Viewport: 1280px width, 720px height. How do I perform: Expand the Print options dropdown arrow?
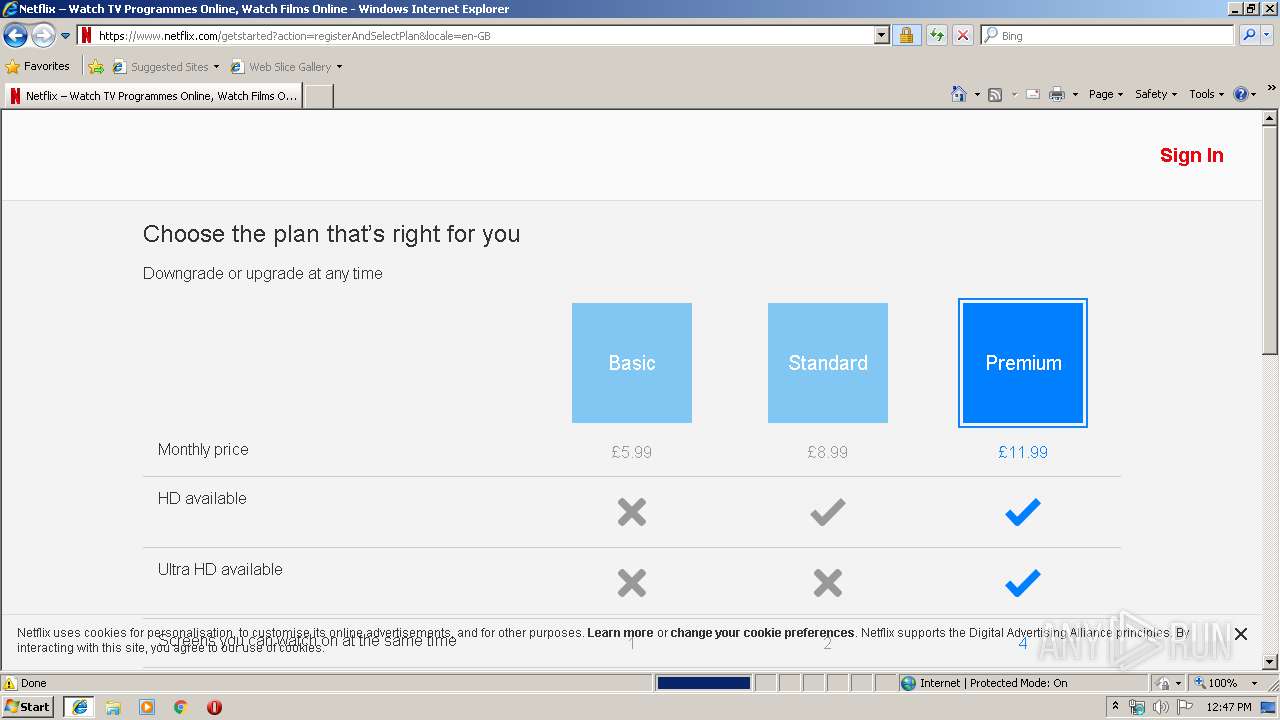point(1075,95)
